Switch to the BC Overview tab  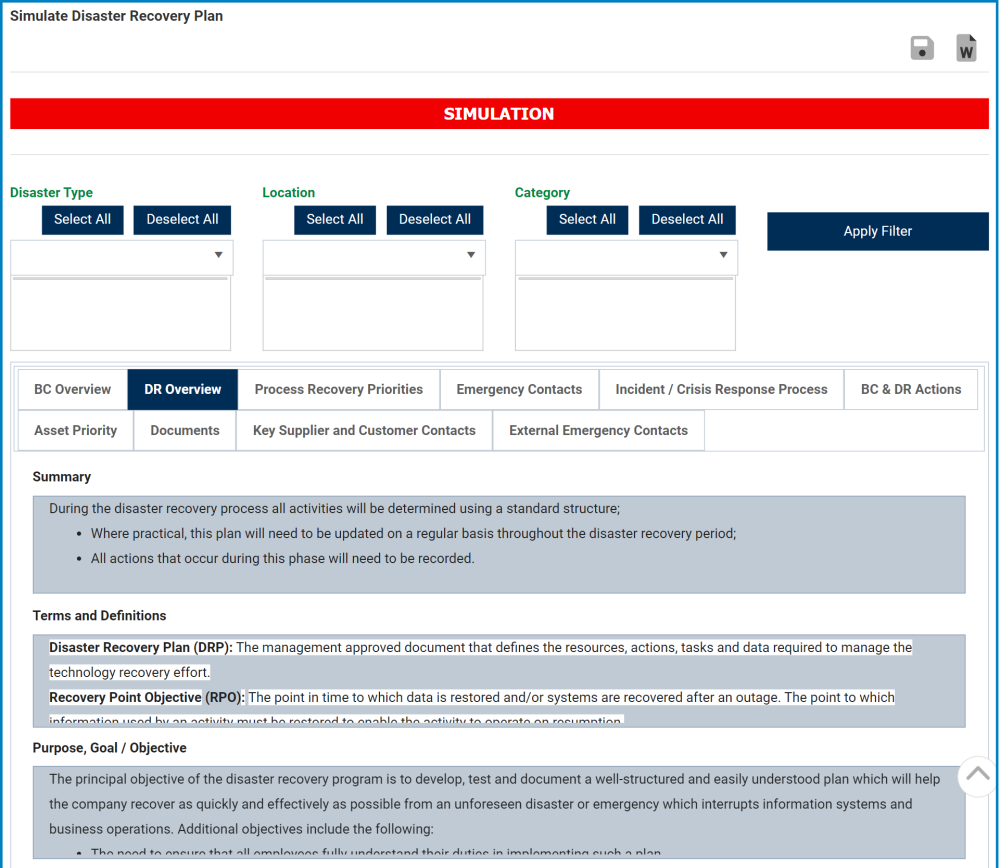click(73, 390)
